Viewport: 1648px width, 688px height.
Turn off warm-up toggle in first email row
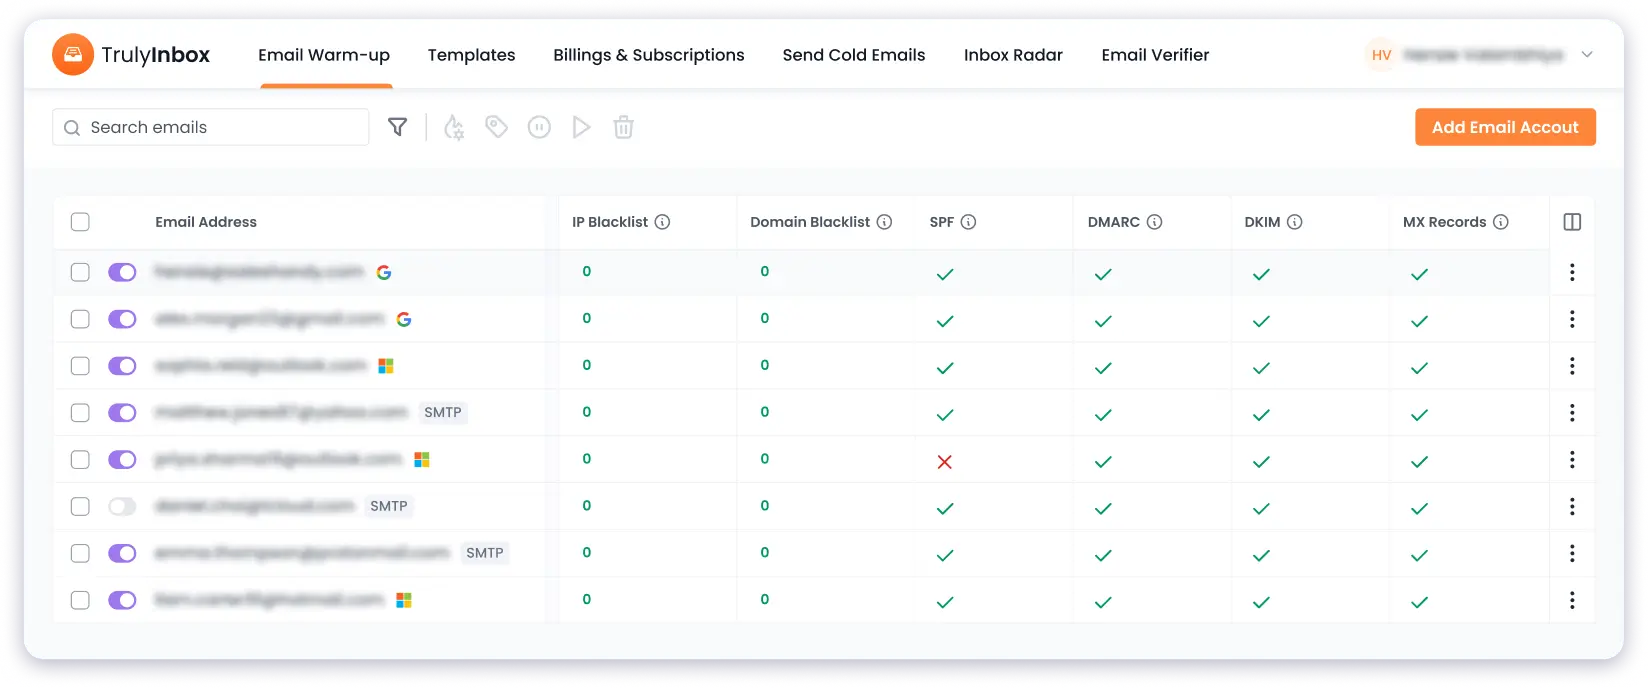[x=122, y=272]
